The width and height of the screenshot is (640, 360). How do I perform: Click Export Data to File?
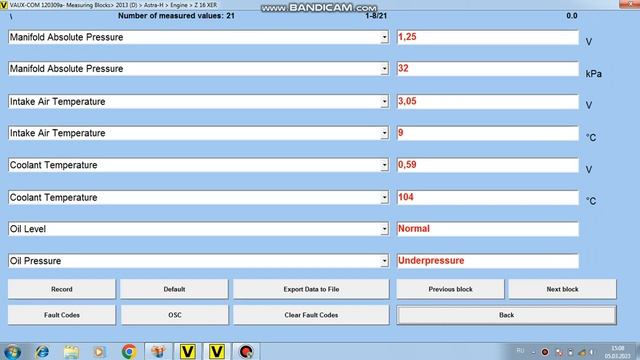coord(311,289)
